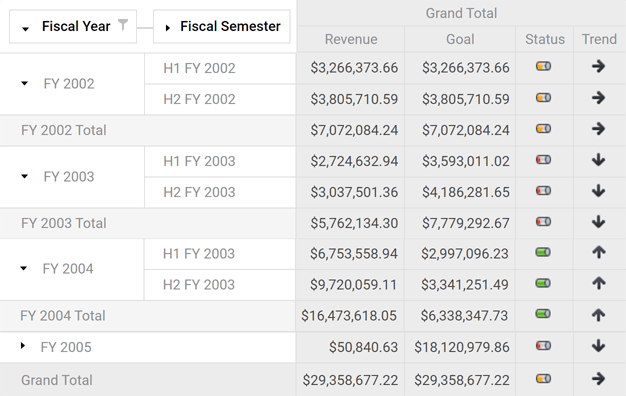Click the down trend arrow for H1 FY 2003
626x396 pixels.
click(598, 160)
